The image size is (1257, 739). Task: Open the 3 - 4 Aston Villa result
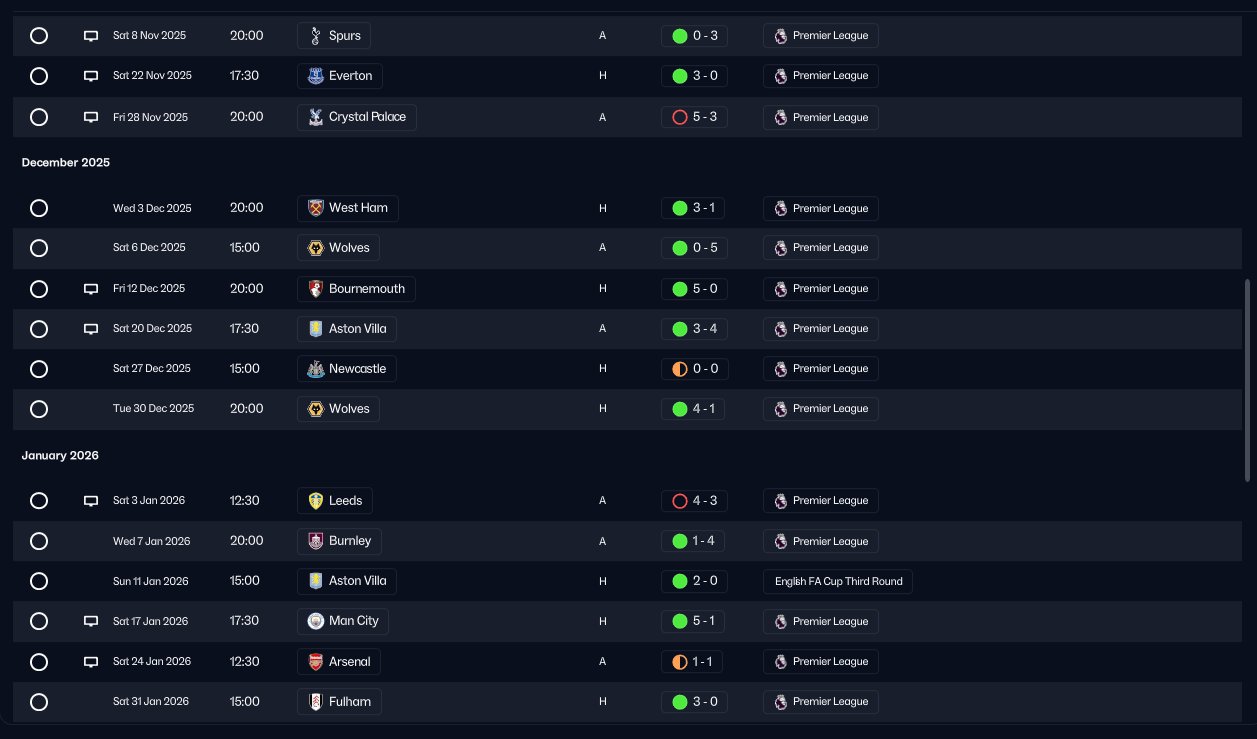(695, 329)
